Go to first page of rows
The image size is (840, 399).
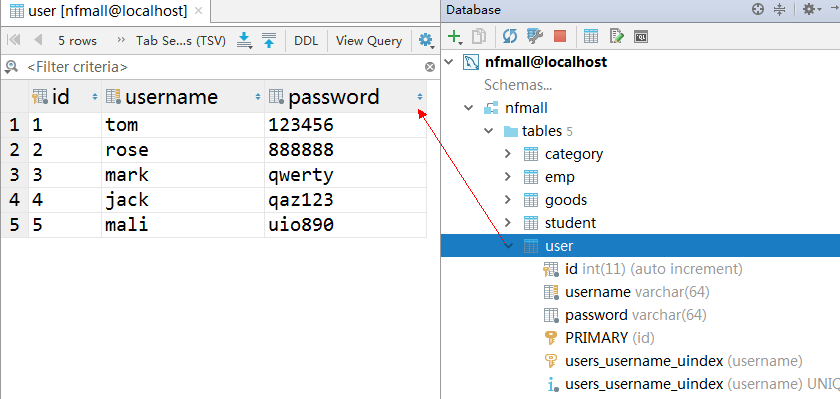click(x=14, y=40)
